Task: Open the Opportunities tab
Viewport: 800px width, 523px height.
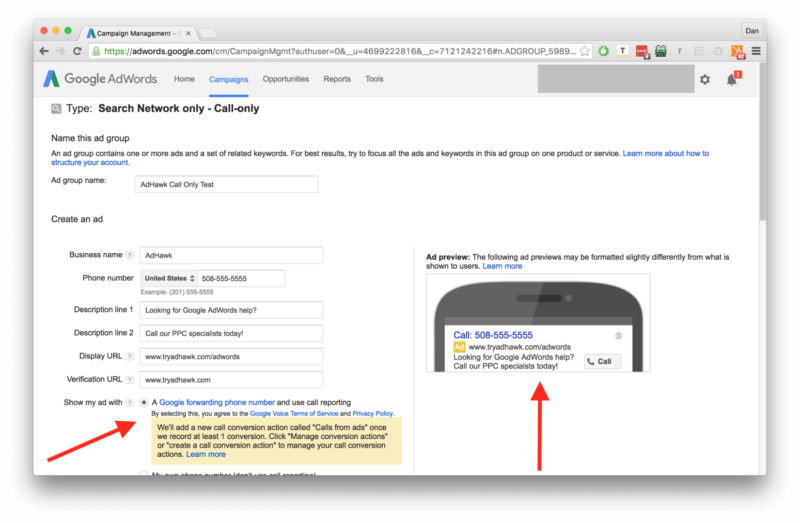Action: tap(286, 79)
